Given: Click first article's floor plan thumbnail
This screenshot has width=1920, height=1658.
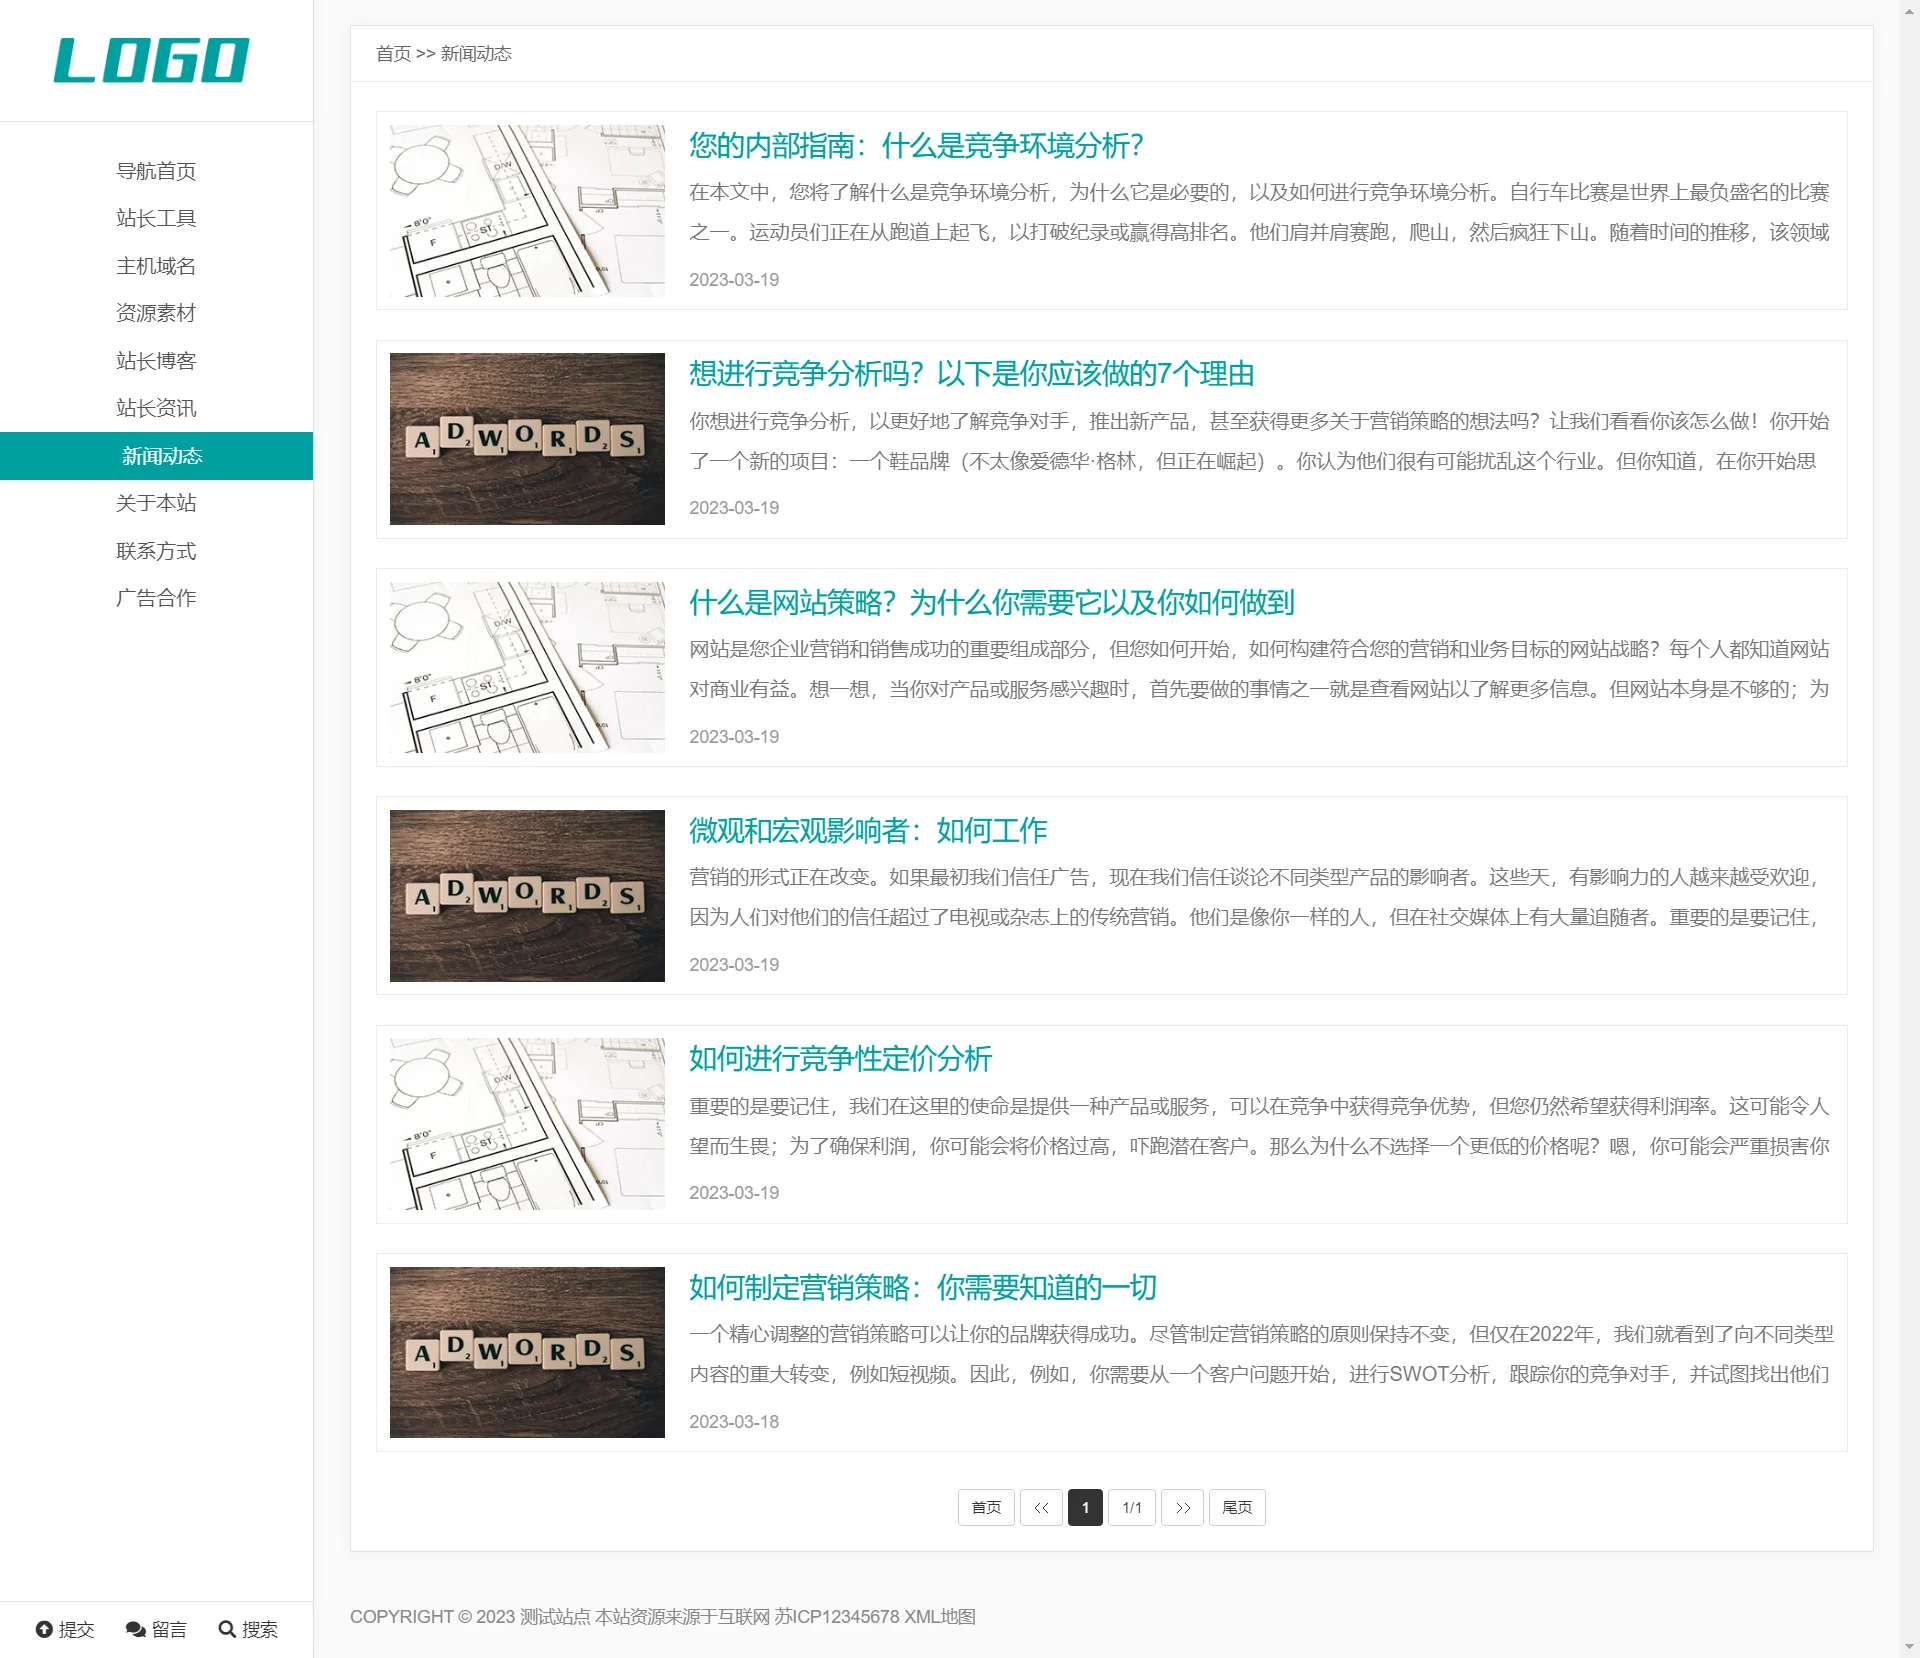Looking at the screenshot, I should (527, 210).
